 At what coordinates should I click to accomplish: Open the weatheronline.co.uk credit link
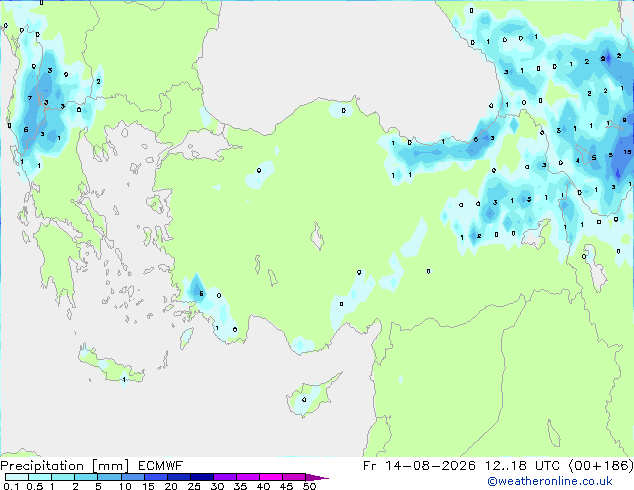(550, 481)
